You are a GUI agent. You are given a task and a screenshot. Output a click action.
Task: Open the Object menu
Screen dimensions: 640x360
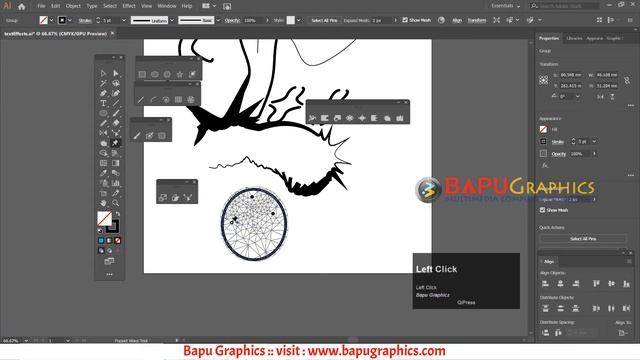point(73,6)
